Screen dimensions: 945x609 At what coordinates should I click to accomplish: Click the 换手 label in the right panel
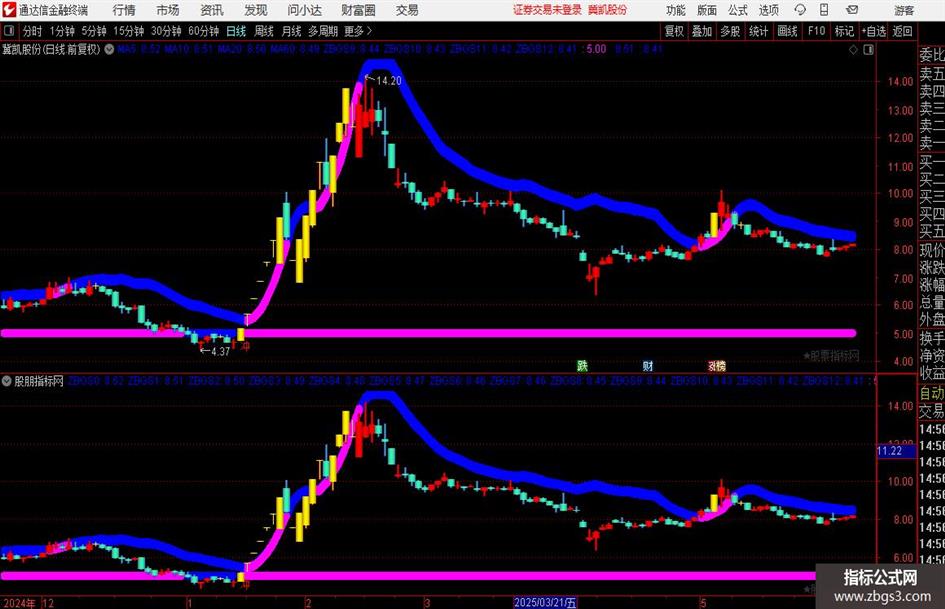tap(932, 338)
